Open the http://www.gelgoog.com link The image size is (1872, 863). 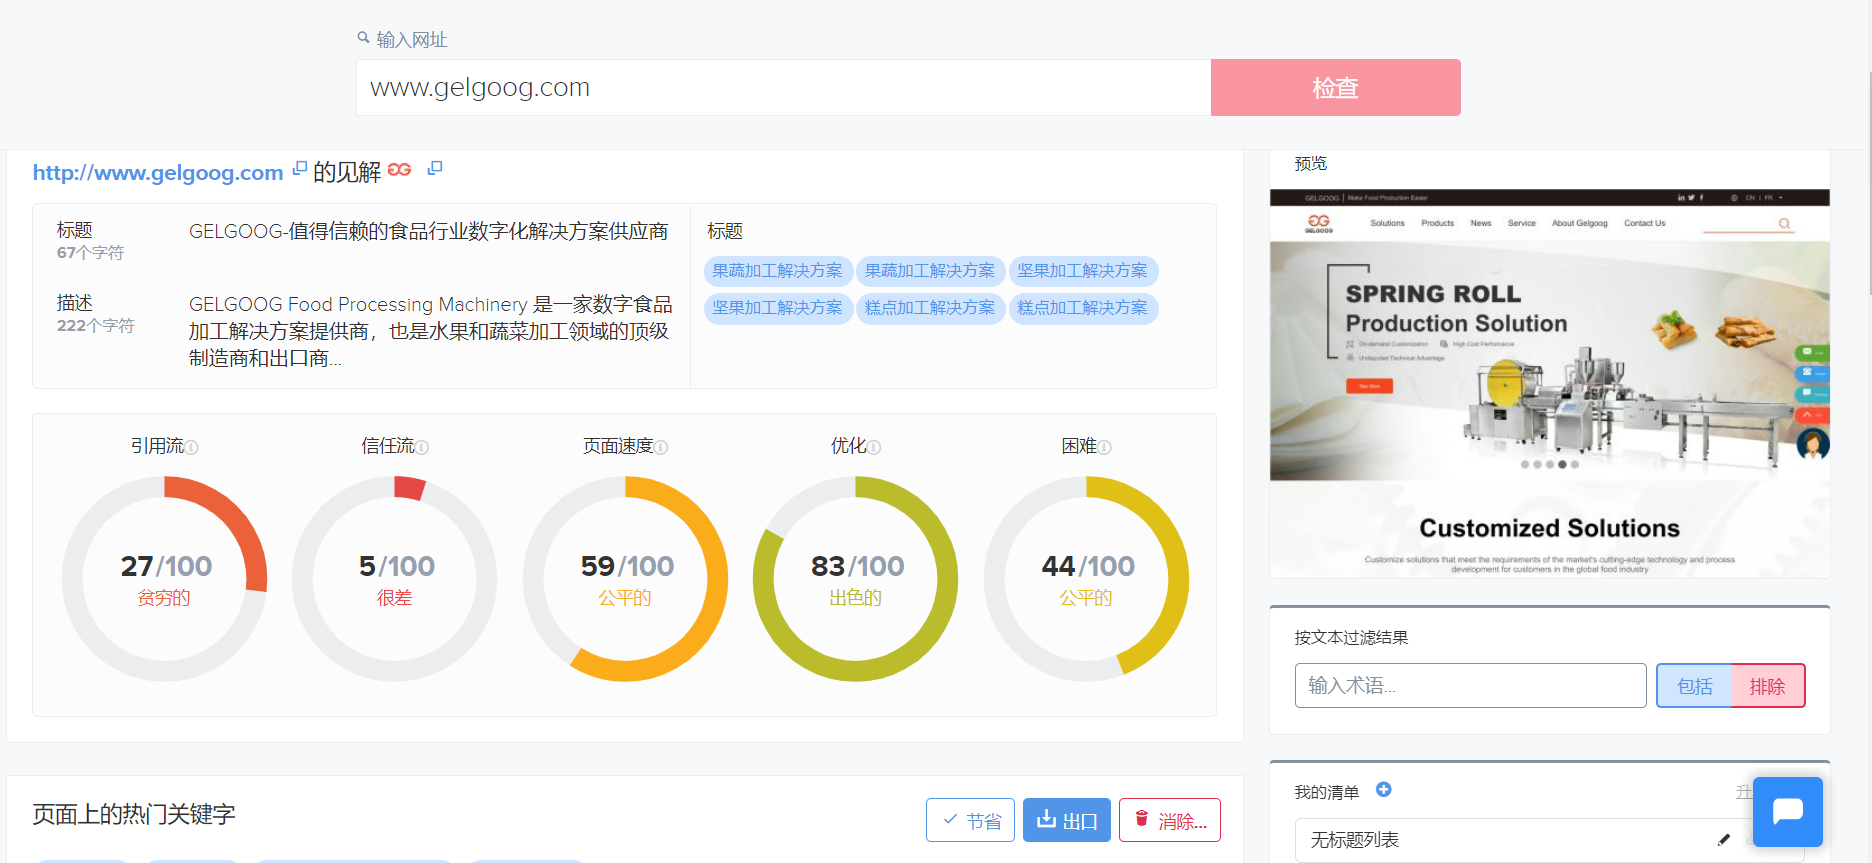pyautogui.click(x=158, y=173)
